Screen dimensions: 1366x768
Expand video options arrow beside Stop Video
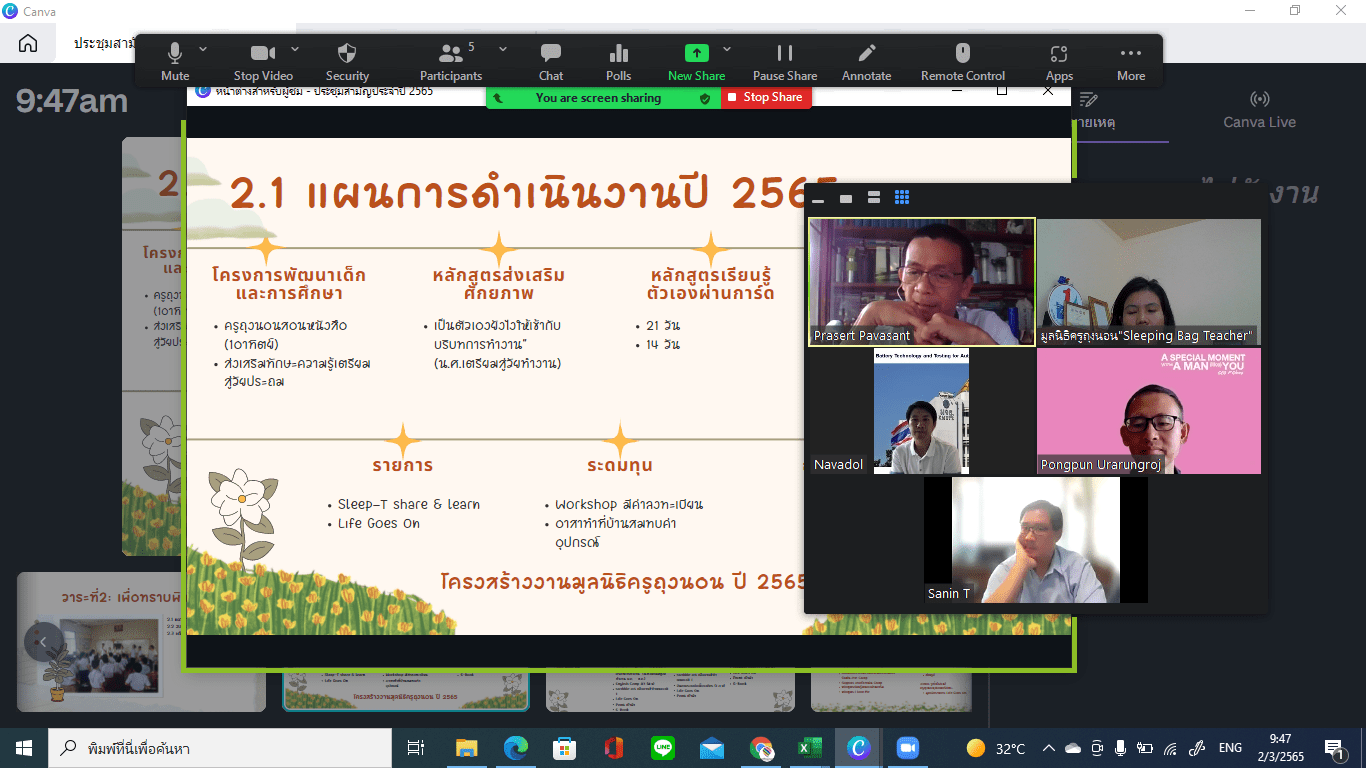click(x=295, y=49)
